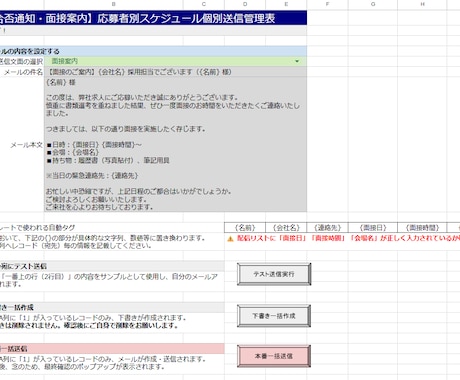The width and height of the screenshot is (460, 380).
Task: Select column F header
Action: pyautogui.click(x=327, y=4)
